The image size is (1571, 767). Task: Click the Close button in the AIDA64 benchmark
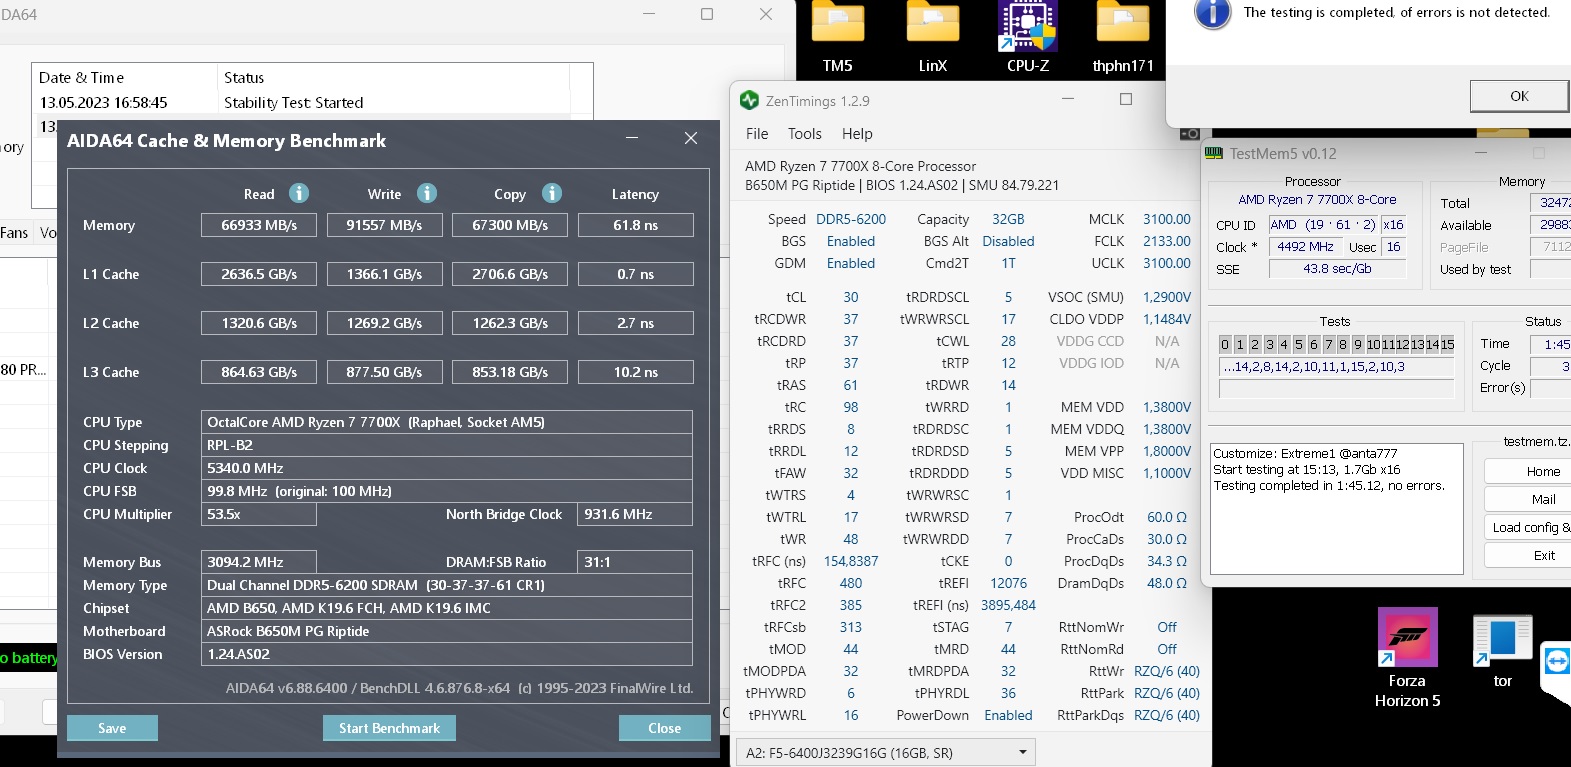click(x=664, y=728)
